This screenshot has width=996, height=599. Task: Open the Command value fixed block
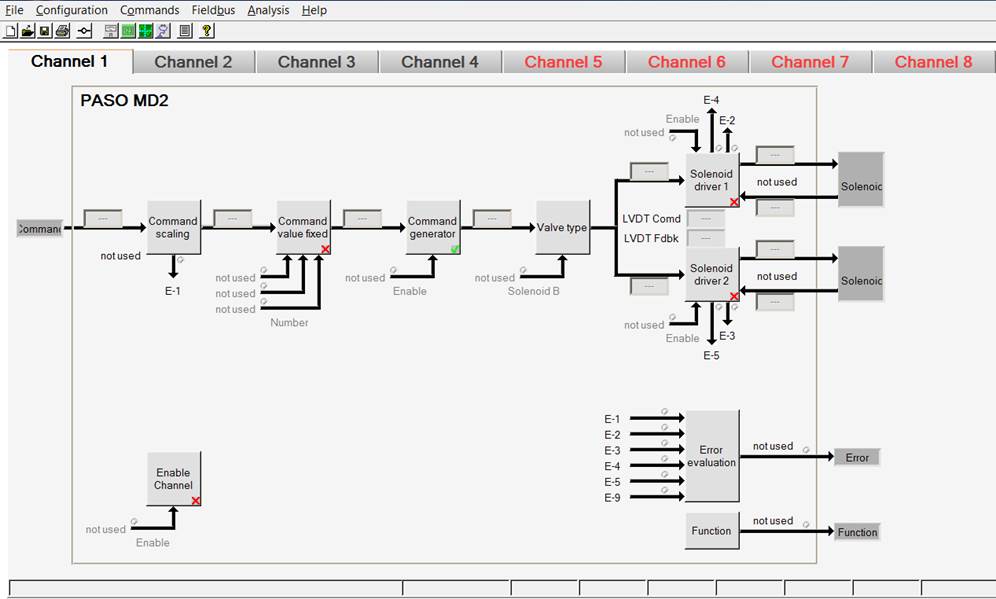(x=303, y=227)
